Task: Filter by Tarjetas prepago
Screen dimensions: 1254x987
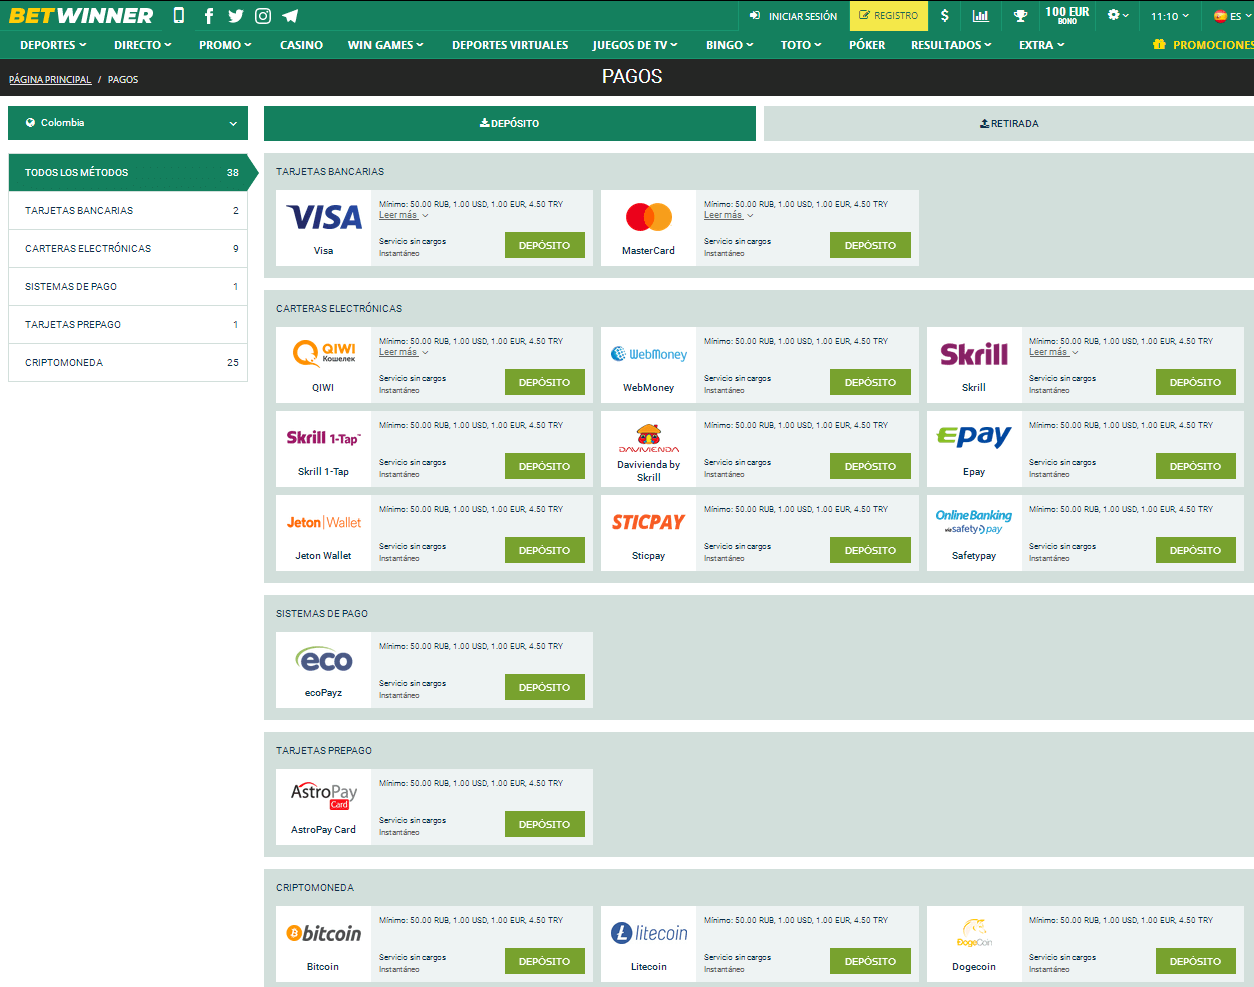Action: 128,325
